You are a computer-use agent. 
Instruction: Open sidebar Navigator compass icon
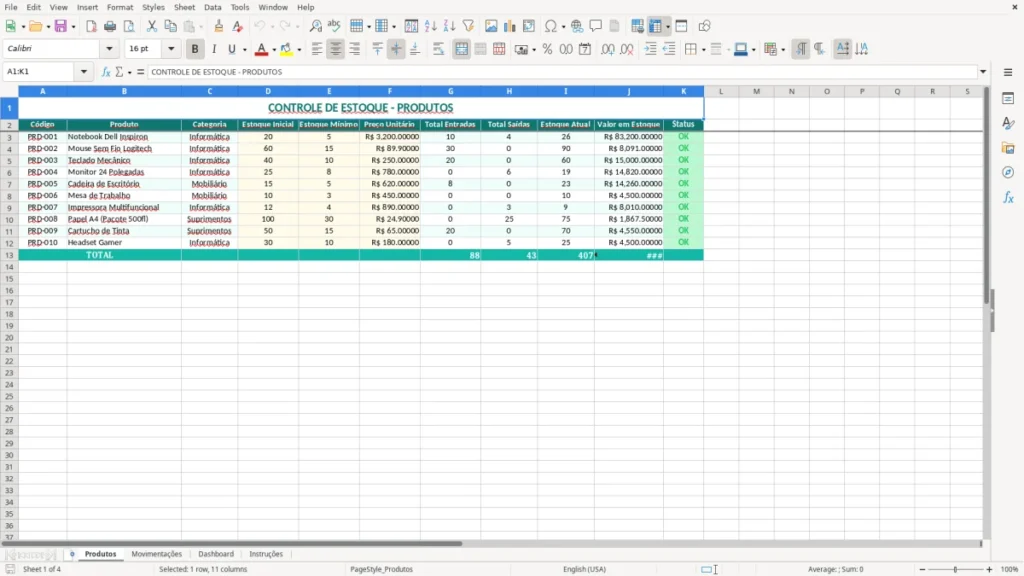[x=1008, y=172]
